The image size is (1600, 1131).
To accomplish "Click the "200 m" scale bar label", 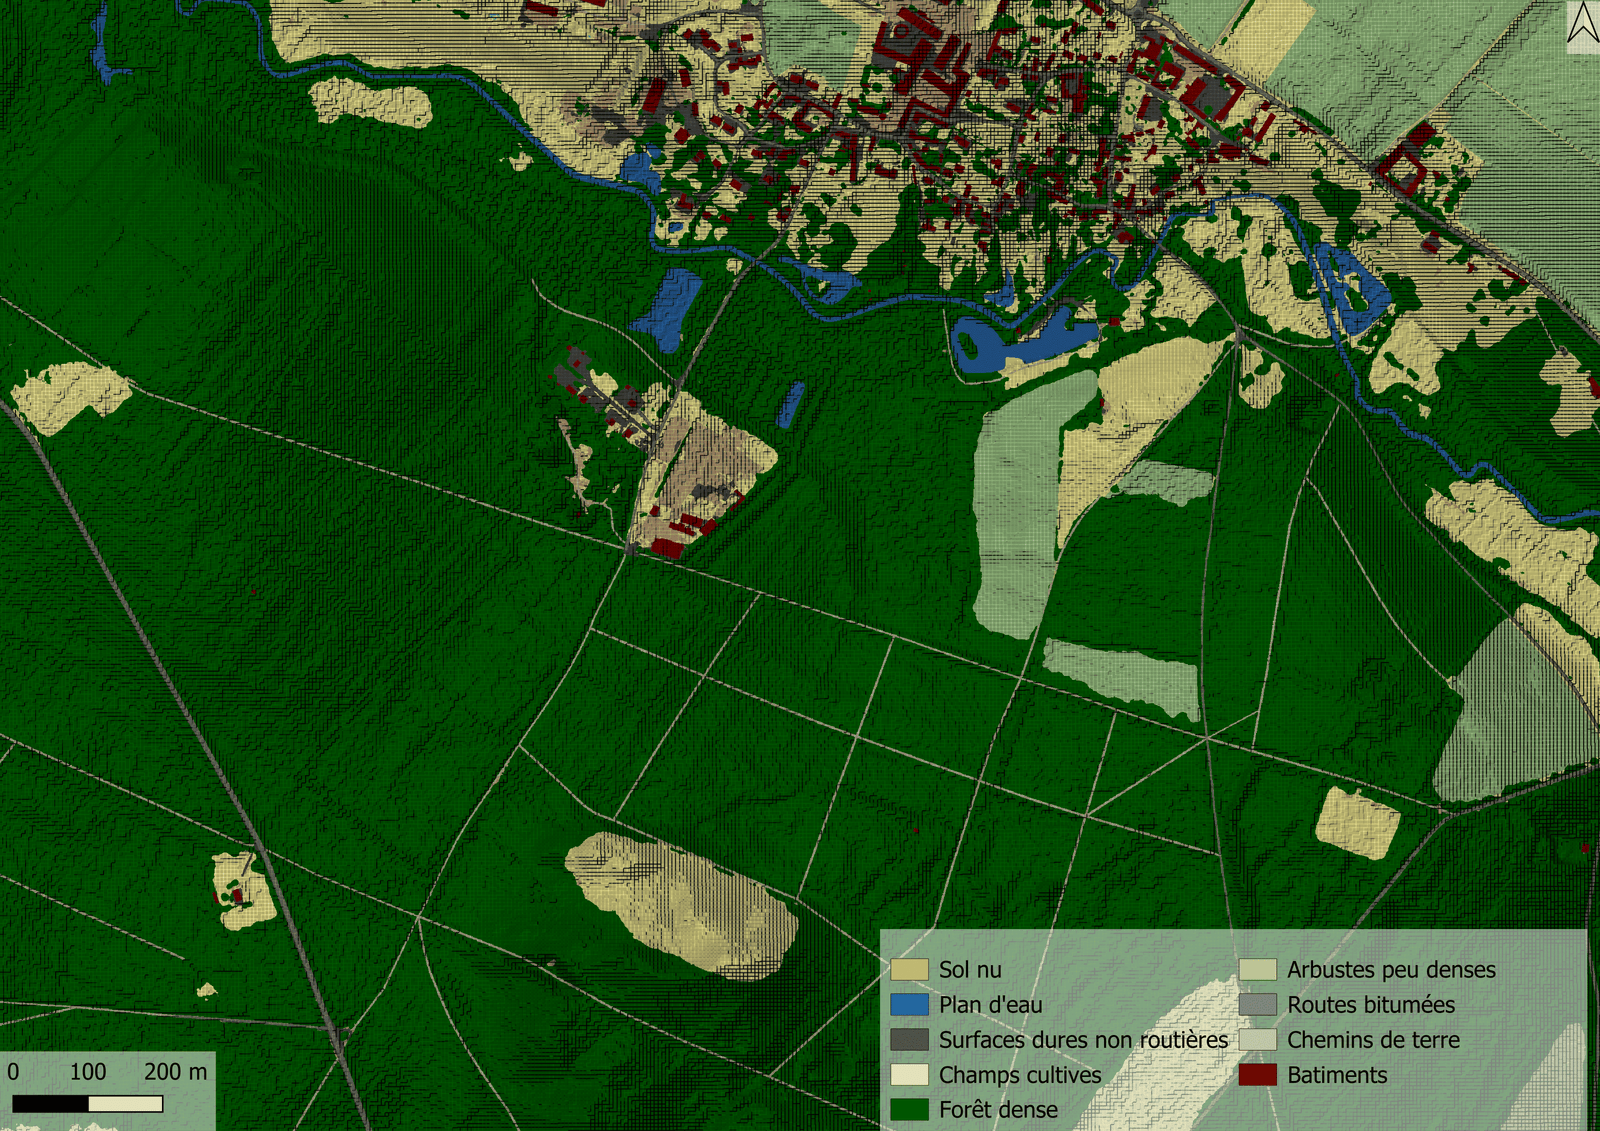I will coord(175,1072).
